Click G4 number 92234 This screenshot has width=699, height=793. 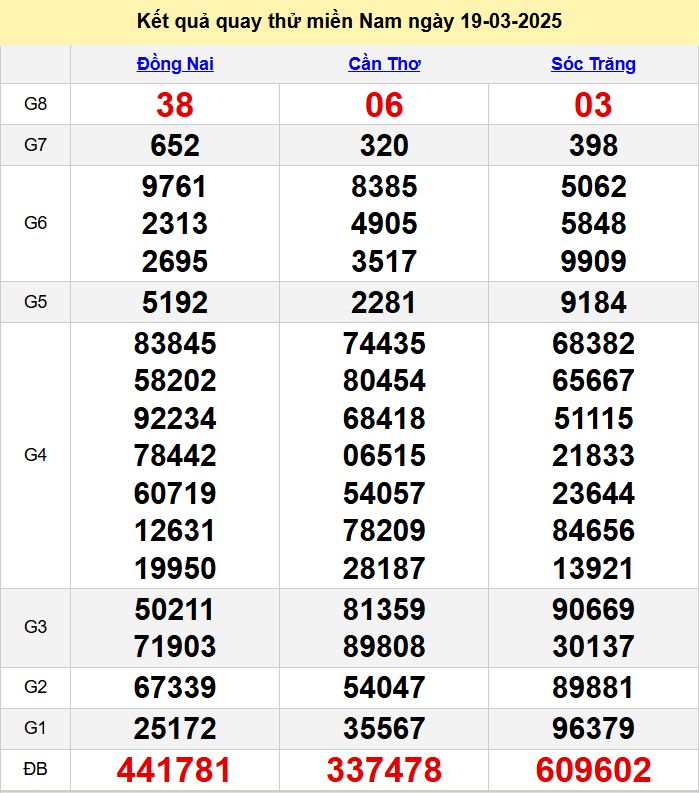point(175,419)
